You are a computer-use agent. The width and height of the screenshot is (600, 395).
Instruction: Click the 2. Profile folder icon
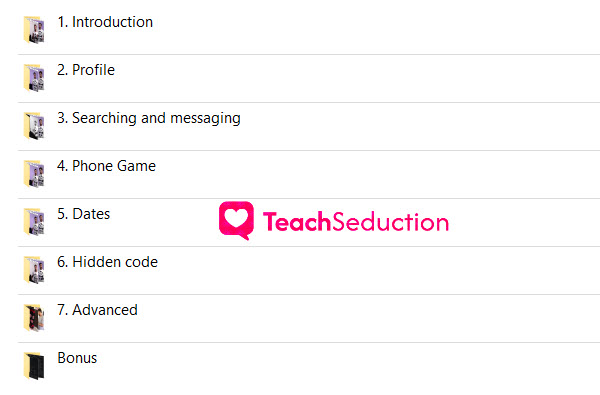(x=34, y=78)
